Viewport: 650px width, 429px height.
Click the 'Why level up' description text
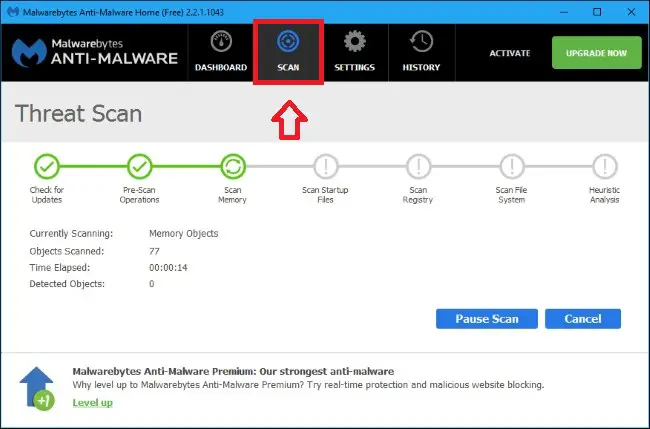308,385
